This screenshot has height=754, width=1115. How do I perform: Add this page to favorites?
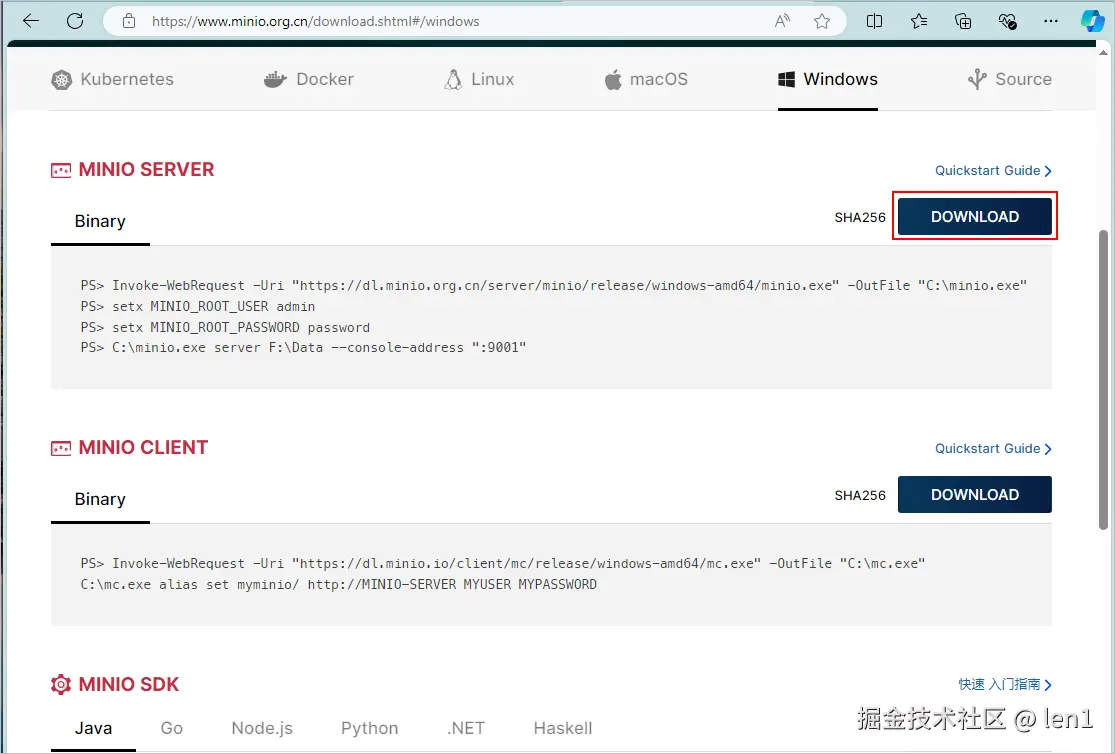[822, 21]
